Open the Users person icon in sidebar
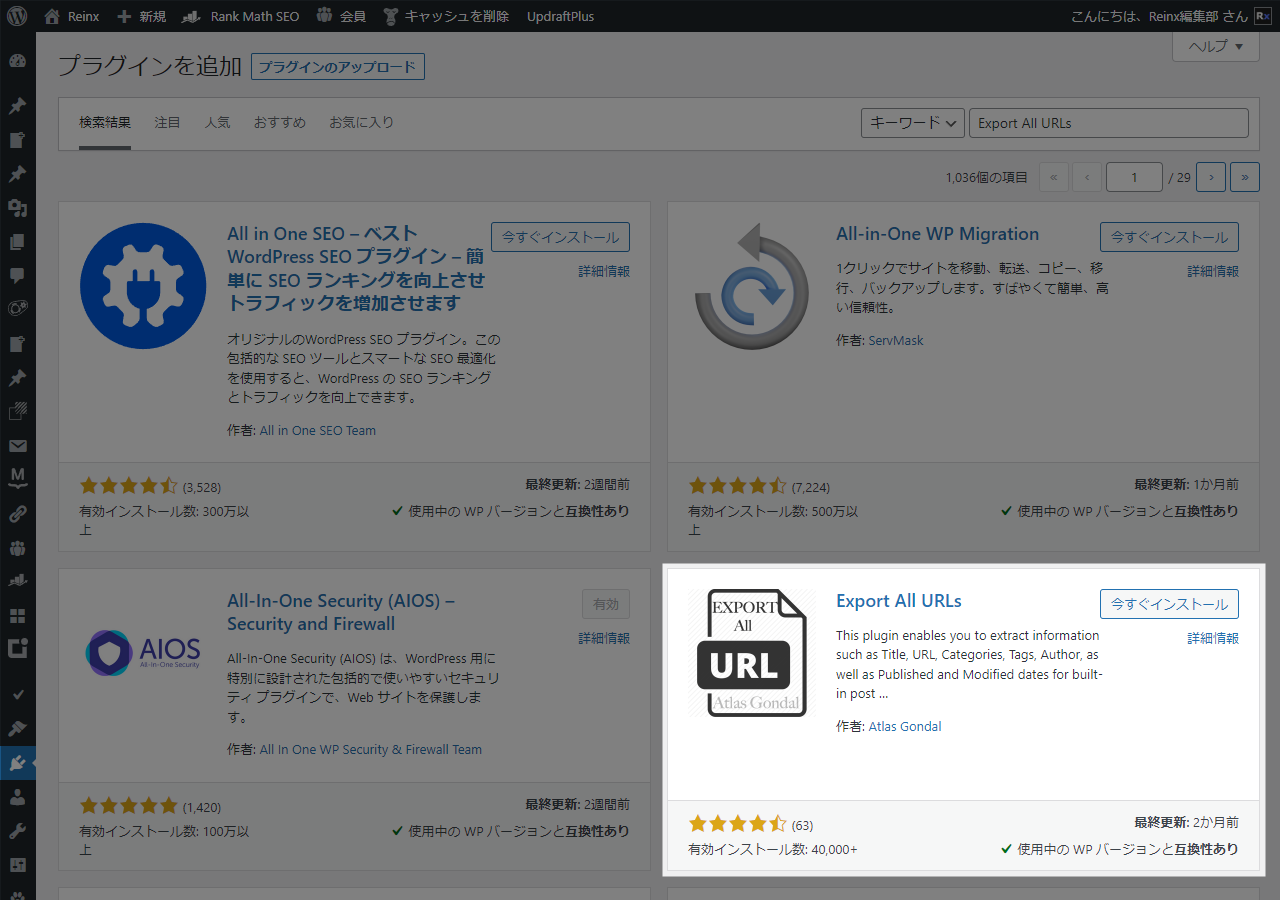 click(x=17, y=798)
